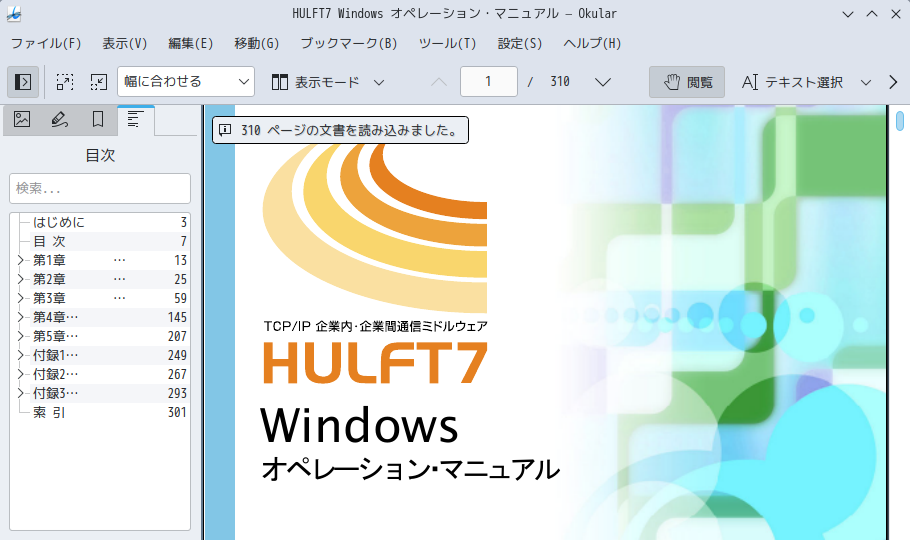This screenshot has height=540, width=910.
Task: Click the fit-page zoom icon
Action: tap(65, 82)
